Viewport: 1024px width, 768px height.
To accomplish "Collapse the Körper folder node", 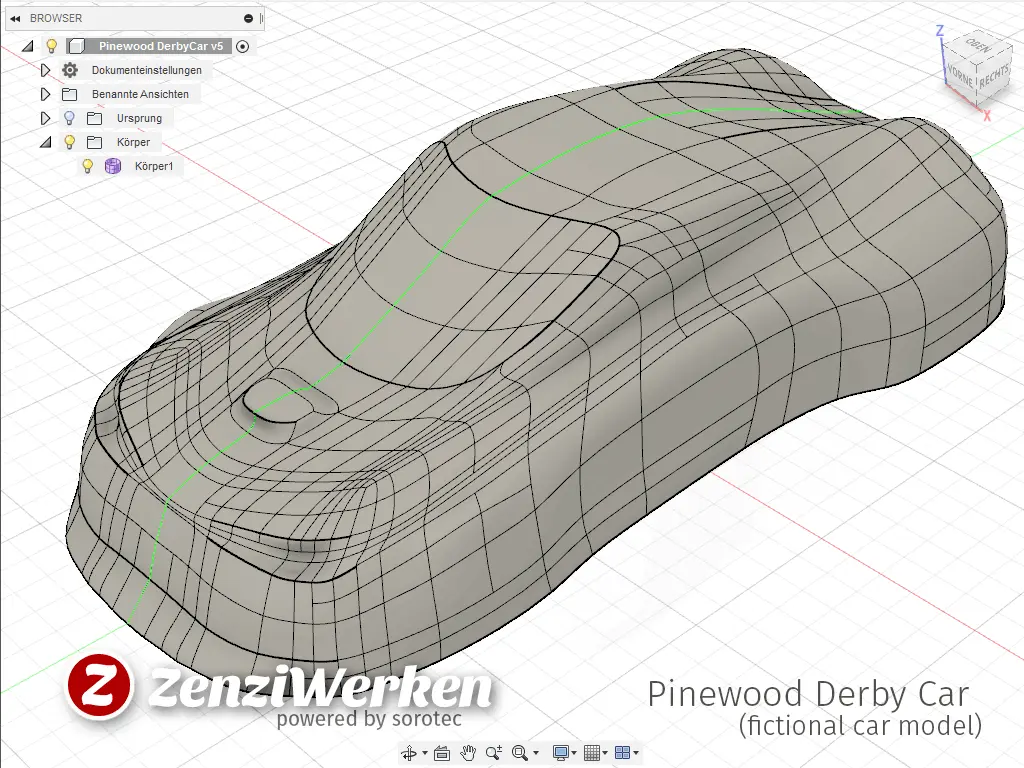I will [x=45, y=142].
